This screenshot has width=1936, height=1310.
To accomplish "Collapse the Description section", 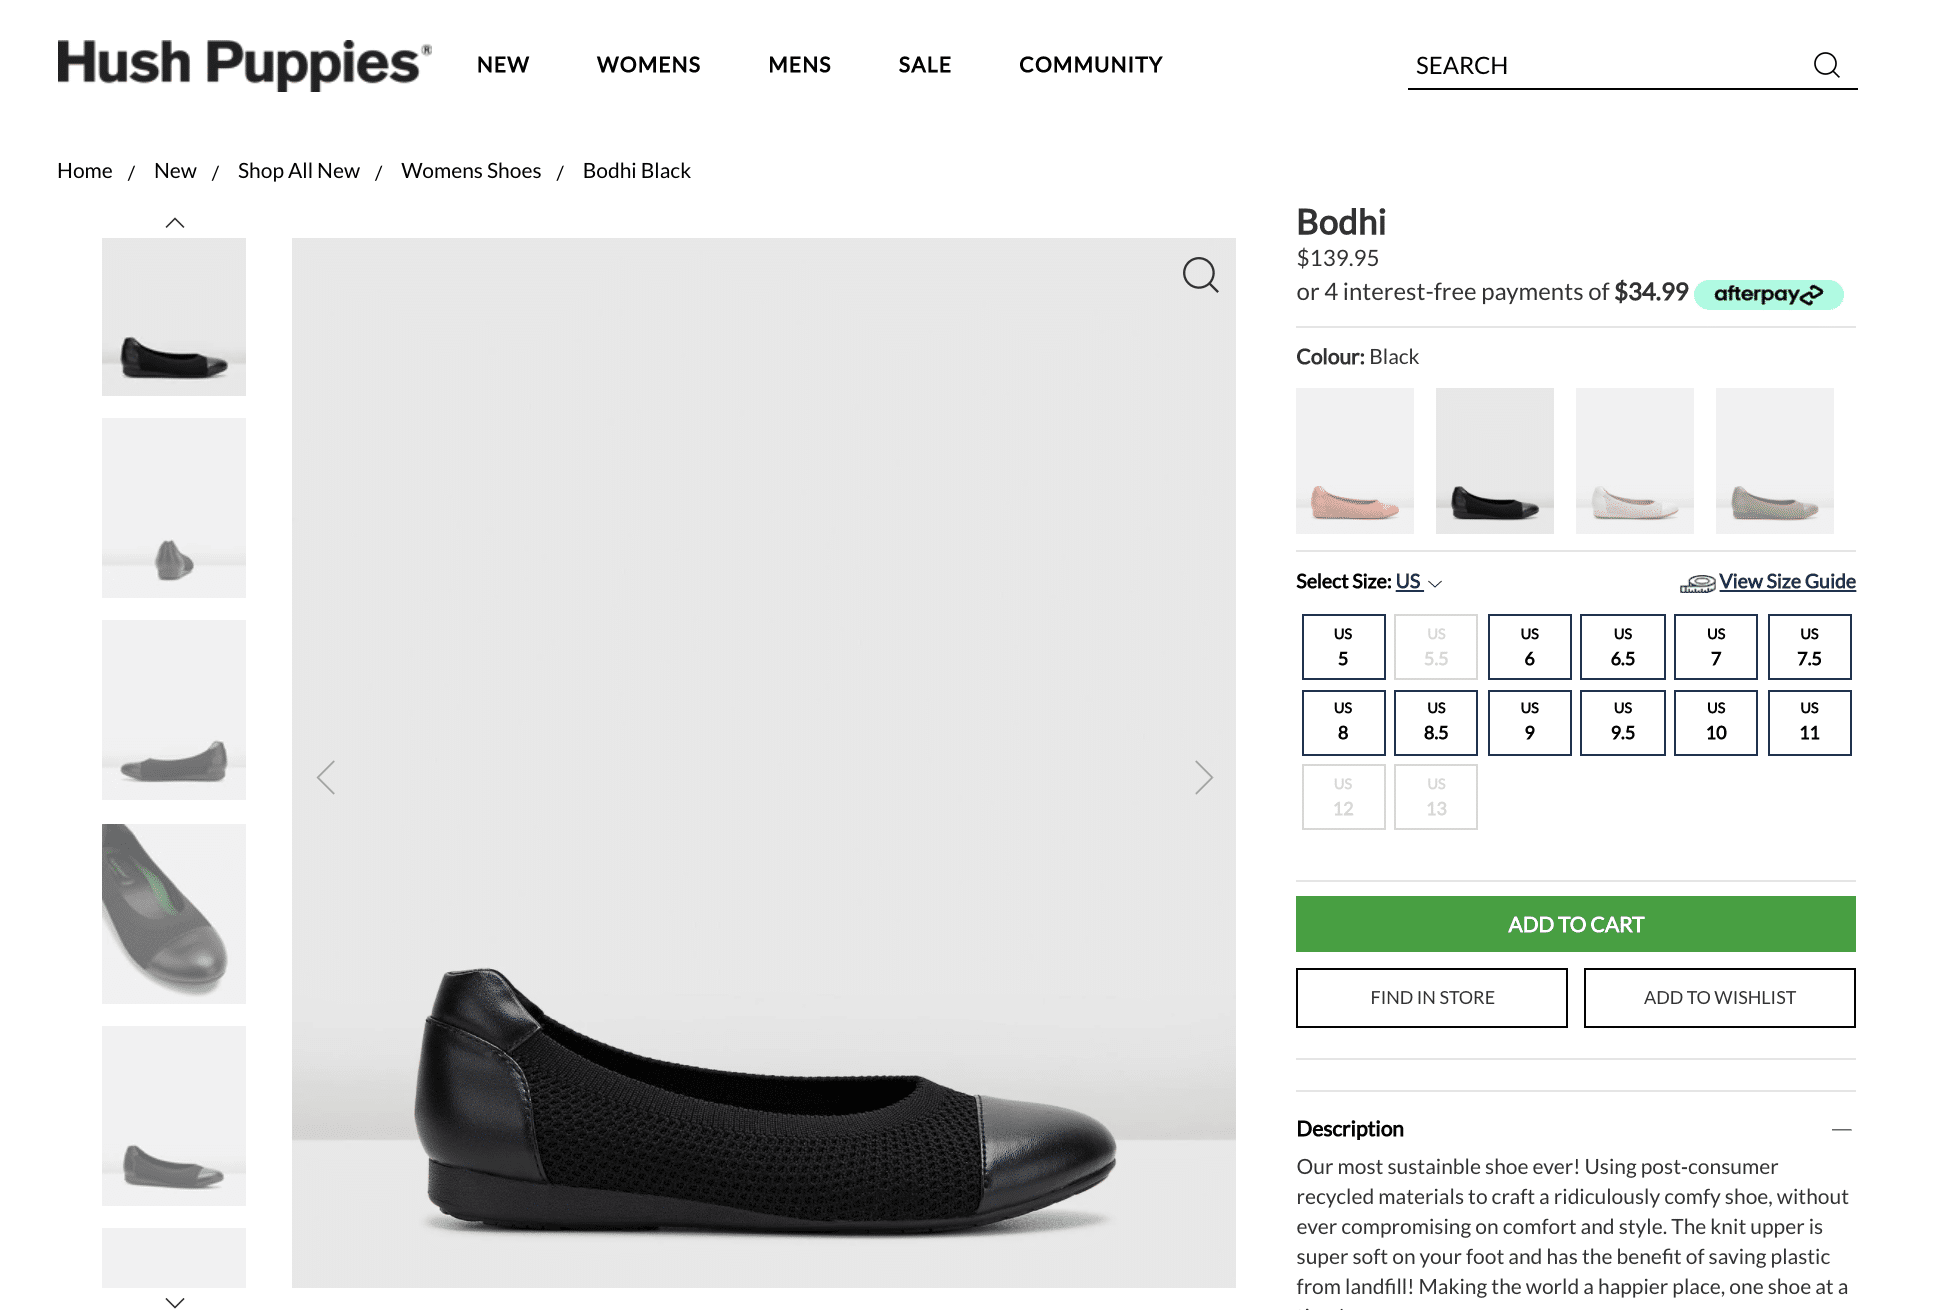I will point(1841,1129).
